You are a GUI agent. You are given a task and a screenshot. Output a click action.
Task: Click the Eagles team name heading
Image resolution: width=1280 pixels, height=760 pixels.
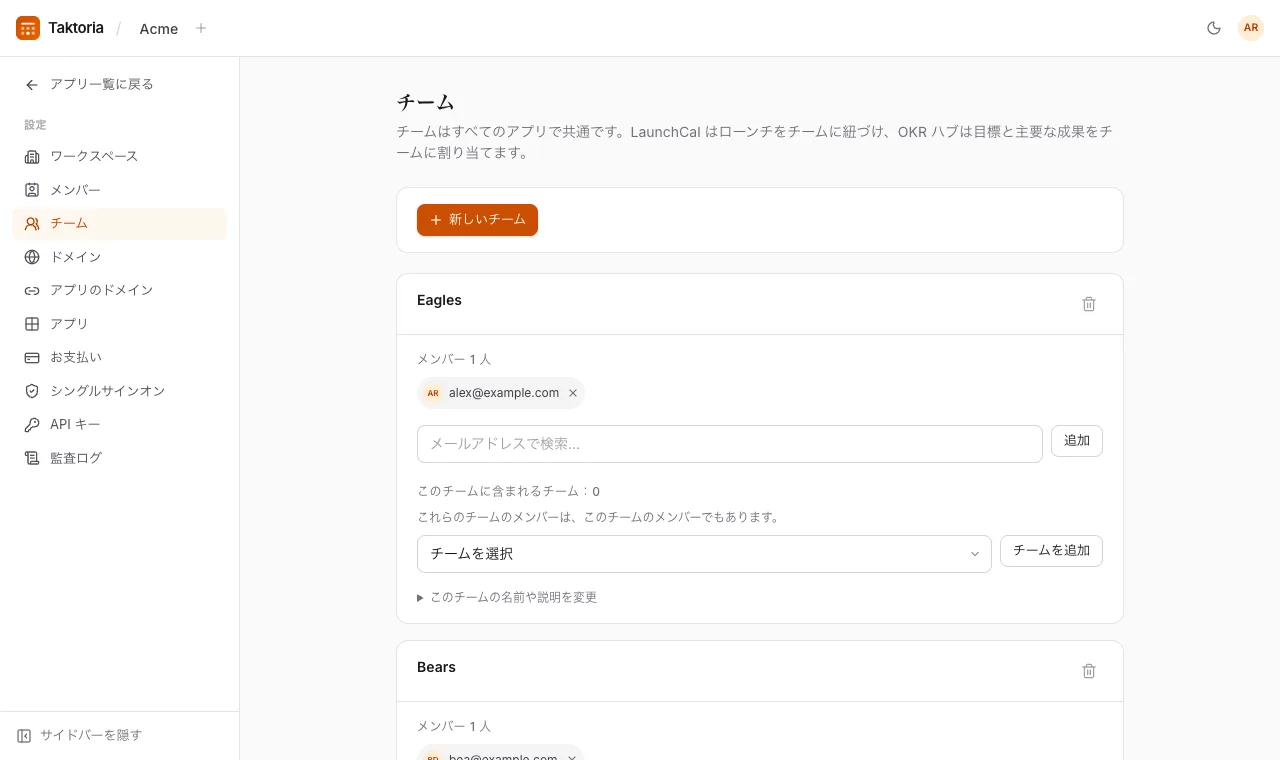pos(439,300)
